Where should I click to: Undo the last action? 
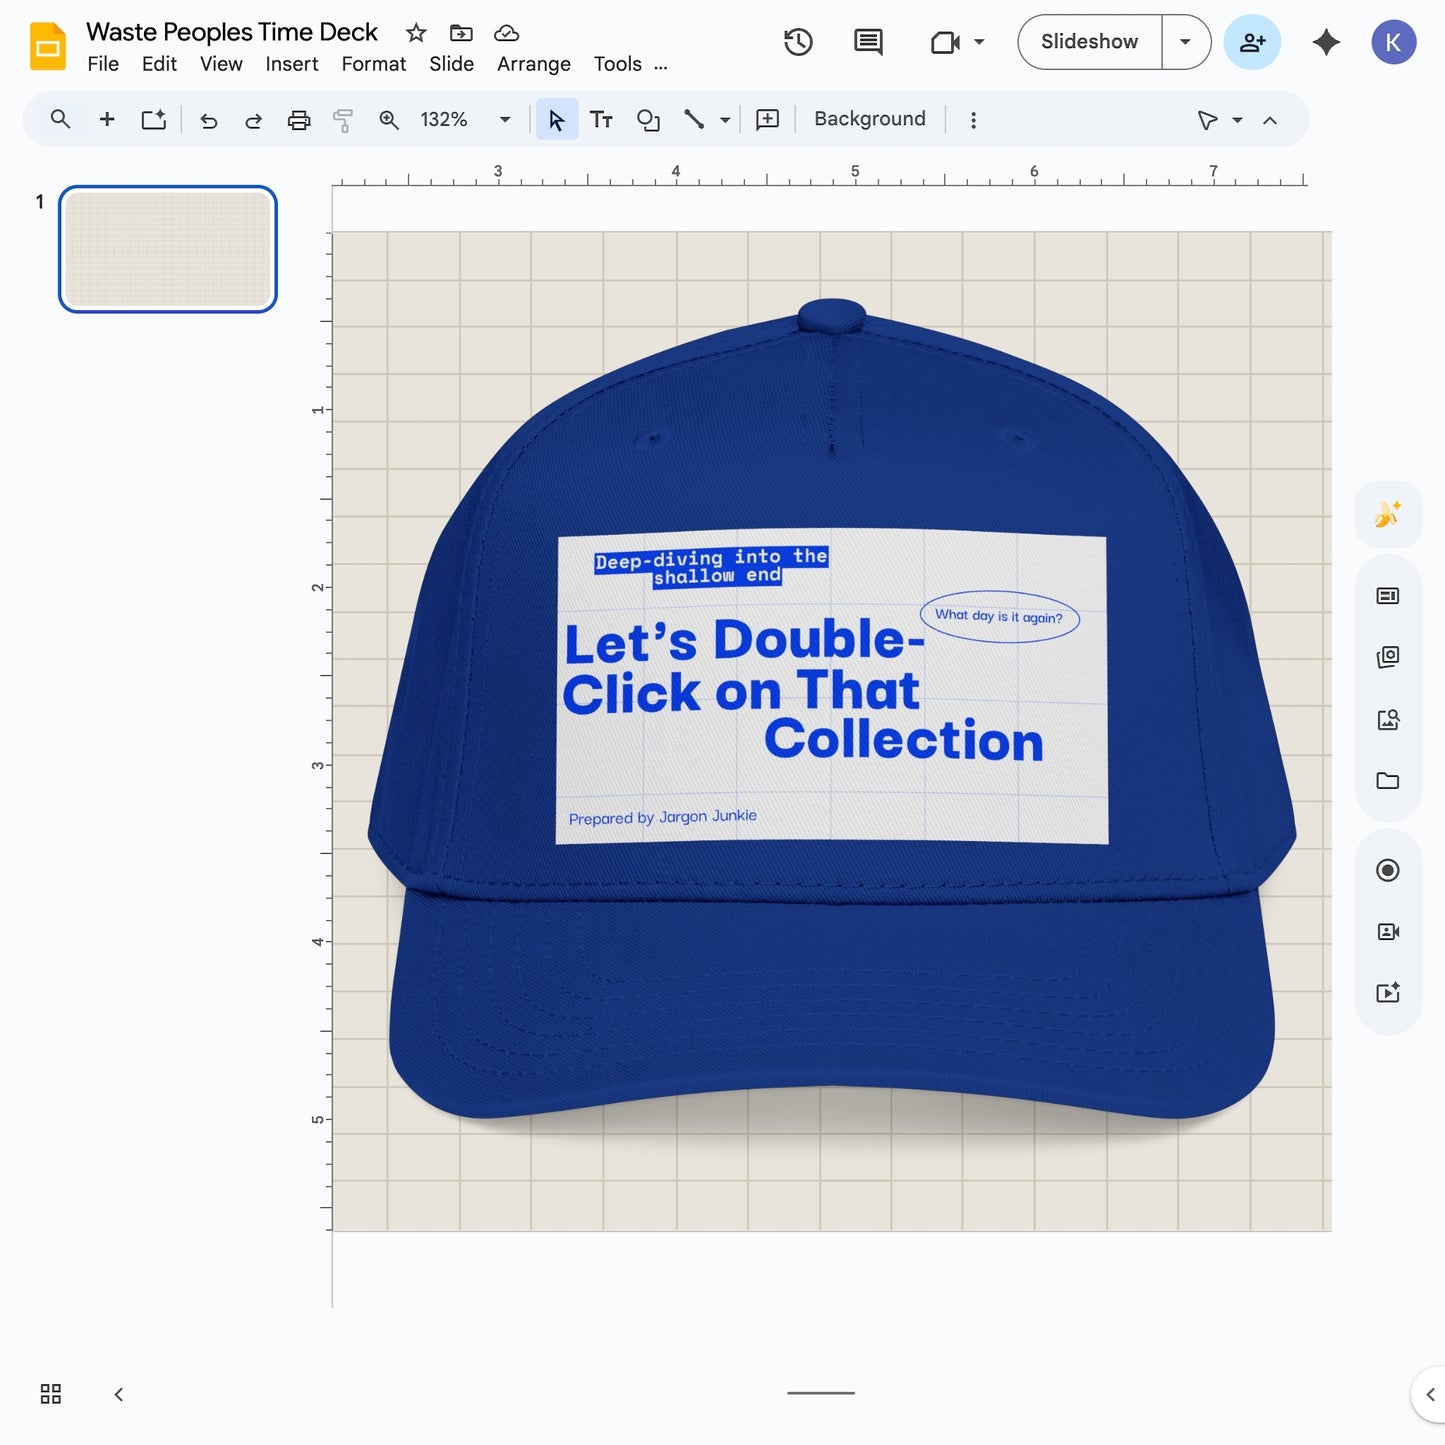coord(208,121)
